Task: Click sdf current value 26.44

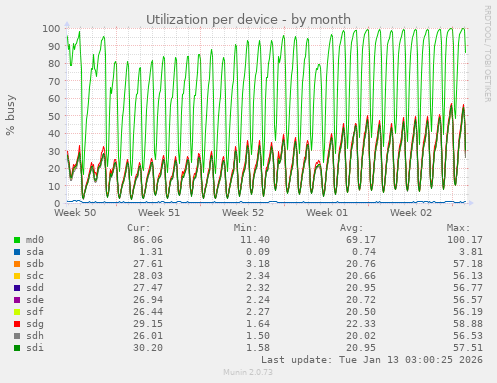Action: pos(148,312)
